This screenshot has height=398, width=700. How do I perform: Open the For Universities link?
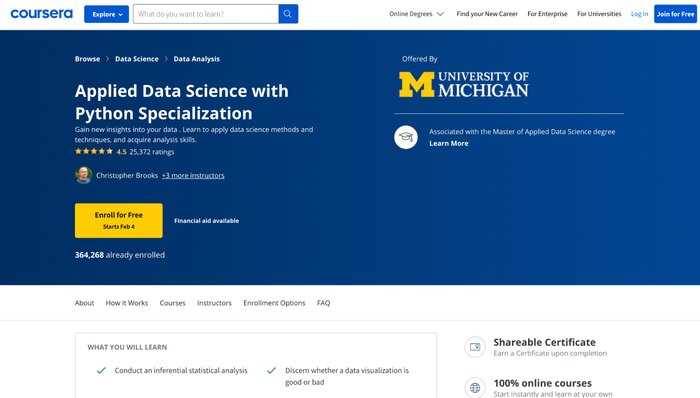click(599, 14)
